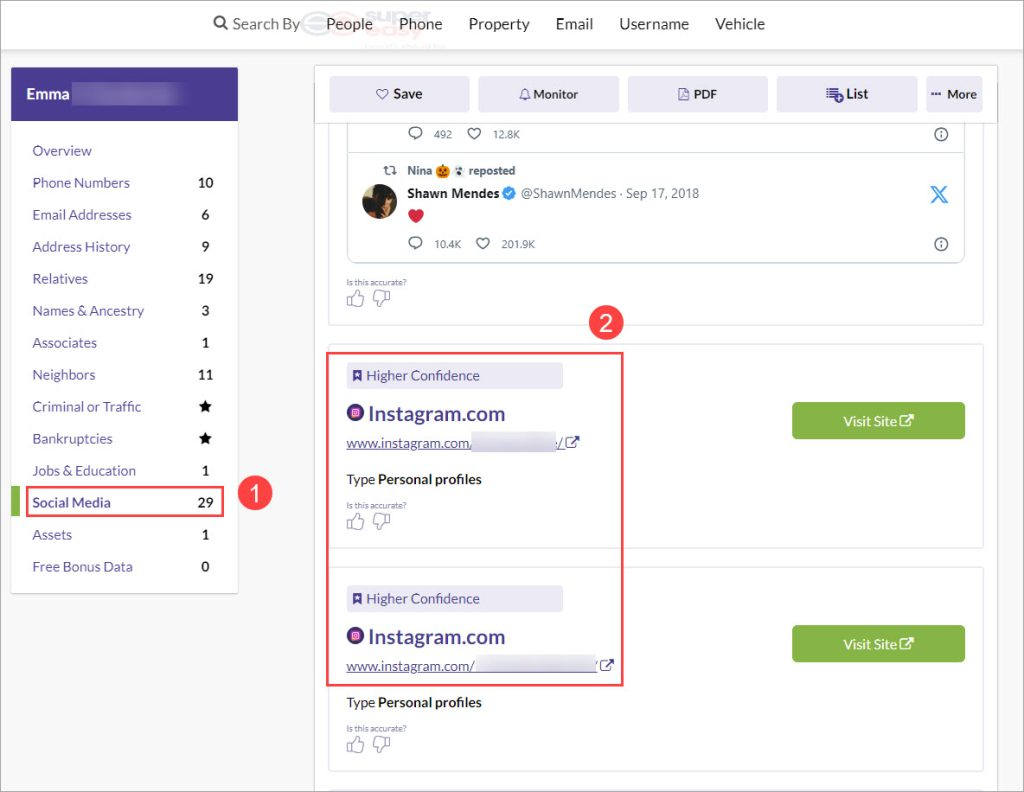The width and height of the screenshot is (1024, 792).
Task: Thumbs down the second Instagram result
Action: (x=381, y=745)
